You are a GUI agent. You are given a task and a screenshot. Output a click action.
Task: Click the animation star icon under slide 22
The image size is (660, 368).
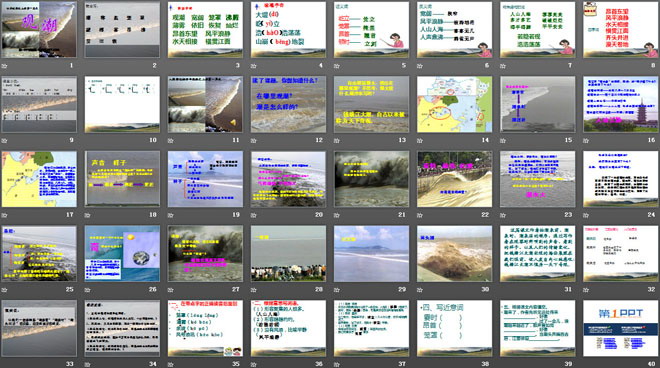[420, 215]
